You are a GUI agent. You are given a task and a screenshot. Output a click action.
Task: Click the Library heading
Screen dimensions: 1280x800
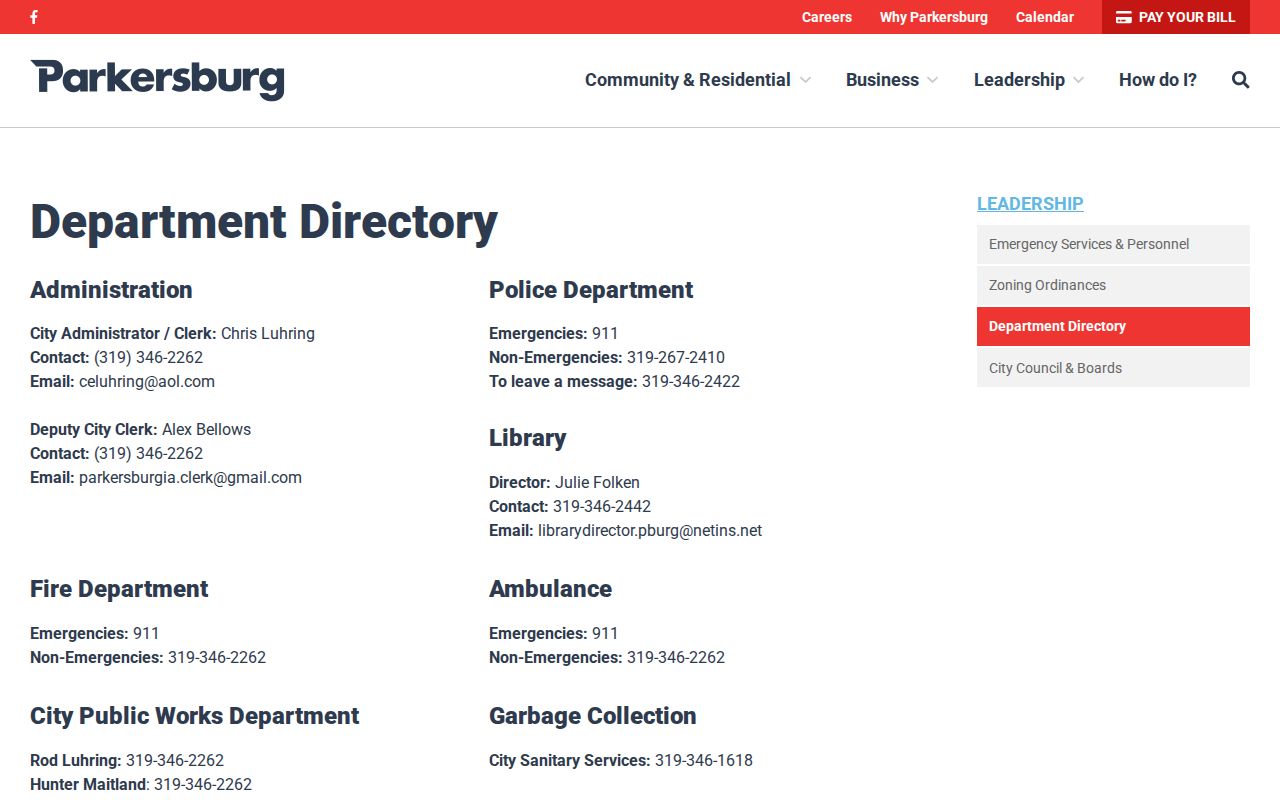[528, 438]
